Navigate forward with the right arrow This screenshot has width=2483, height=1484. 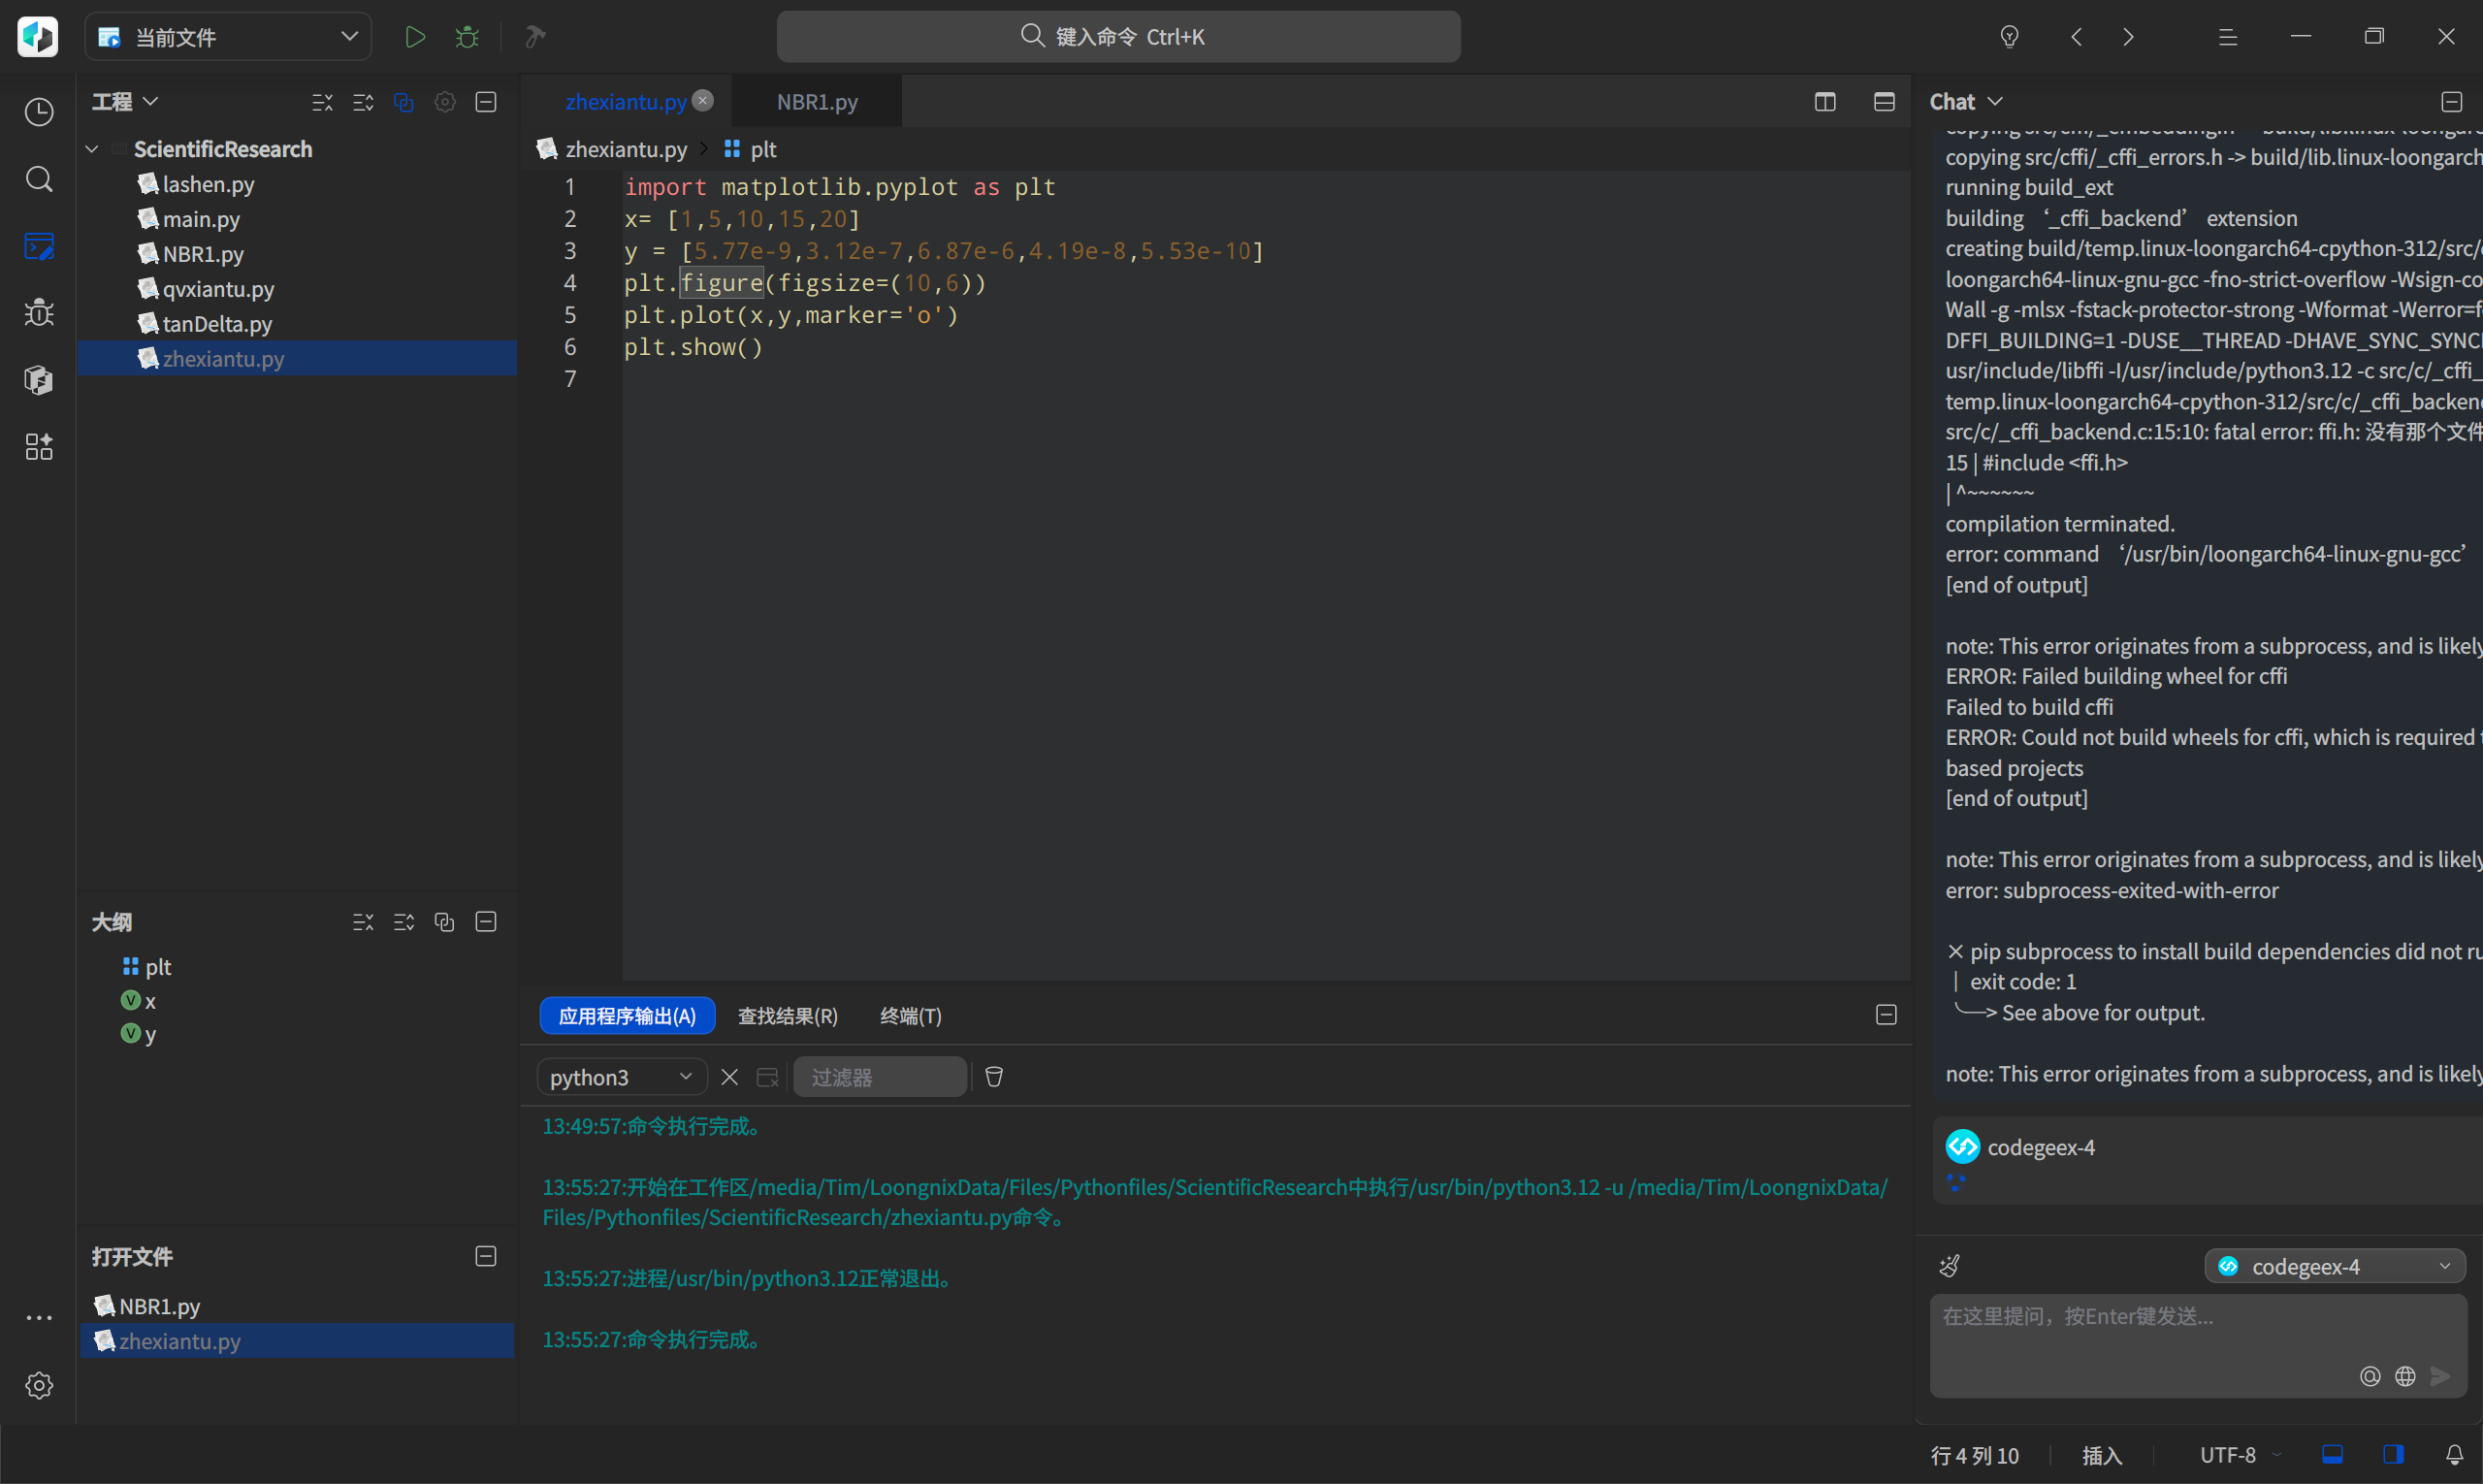[2129, 37]
